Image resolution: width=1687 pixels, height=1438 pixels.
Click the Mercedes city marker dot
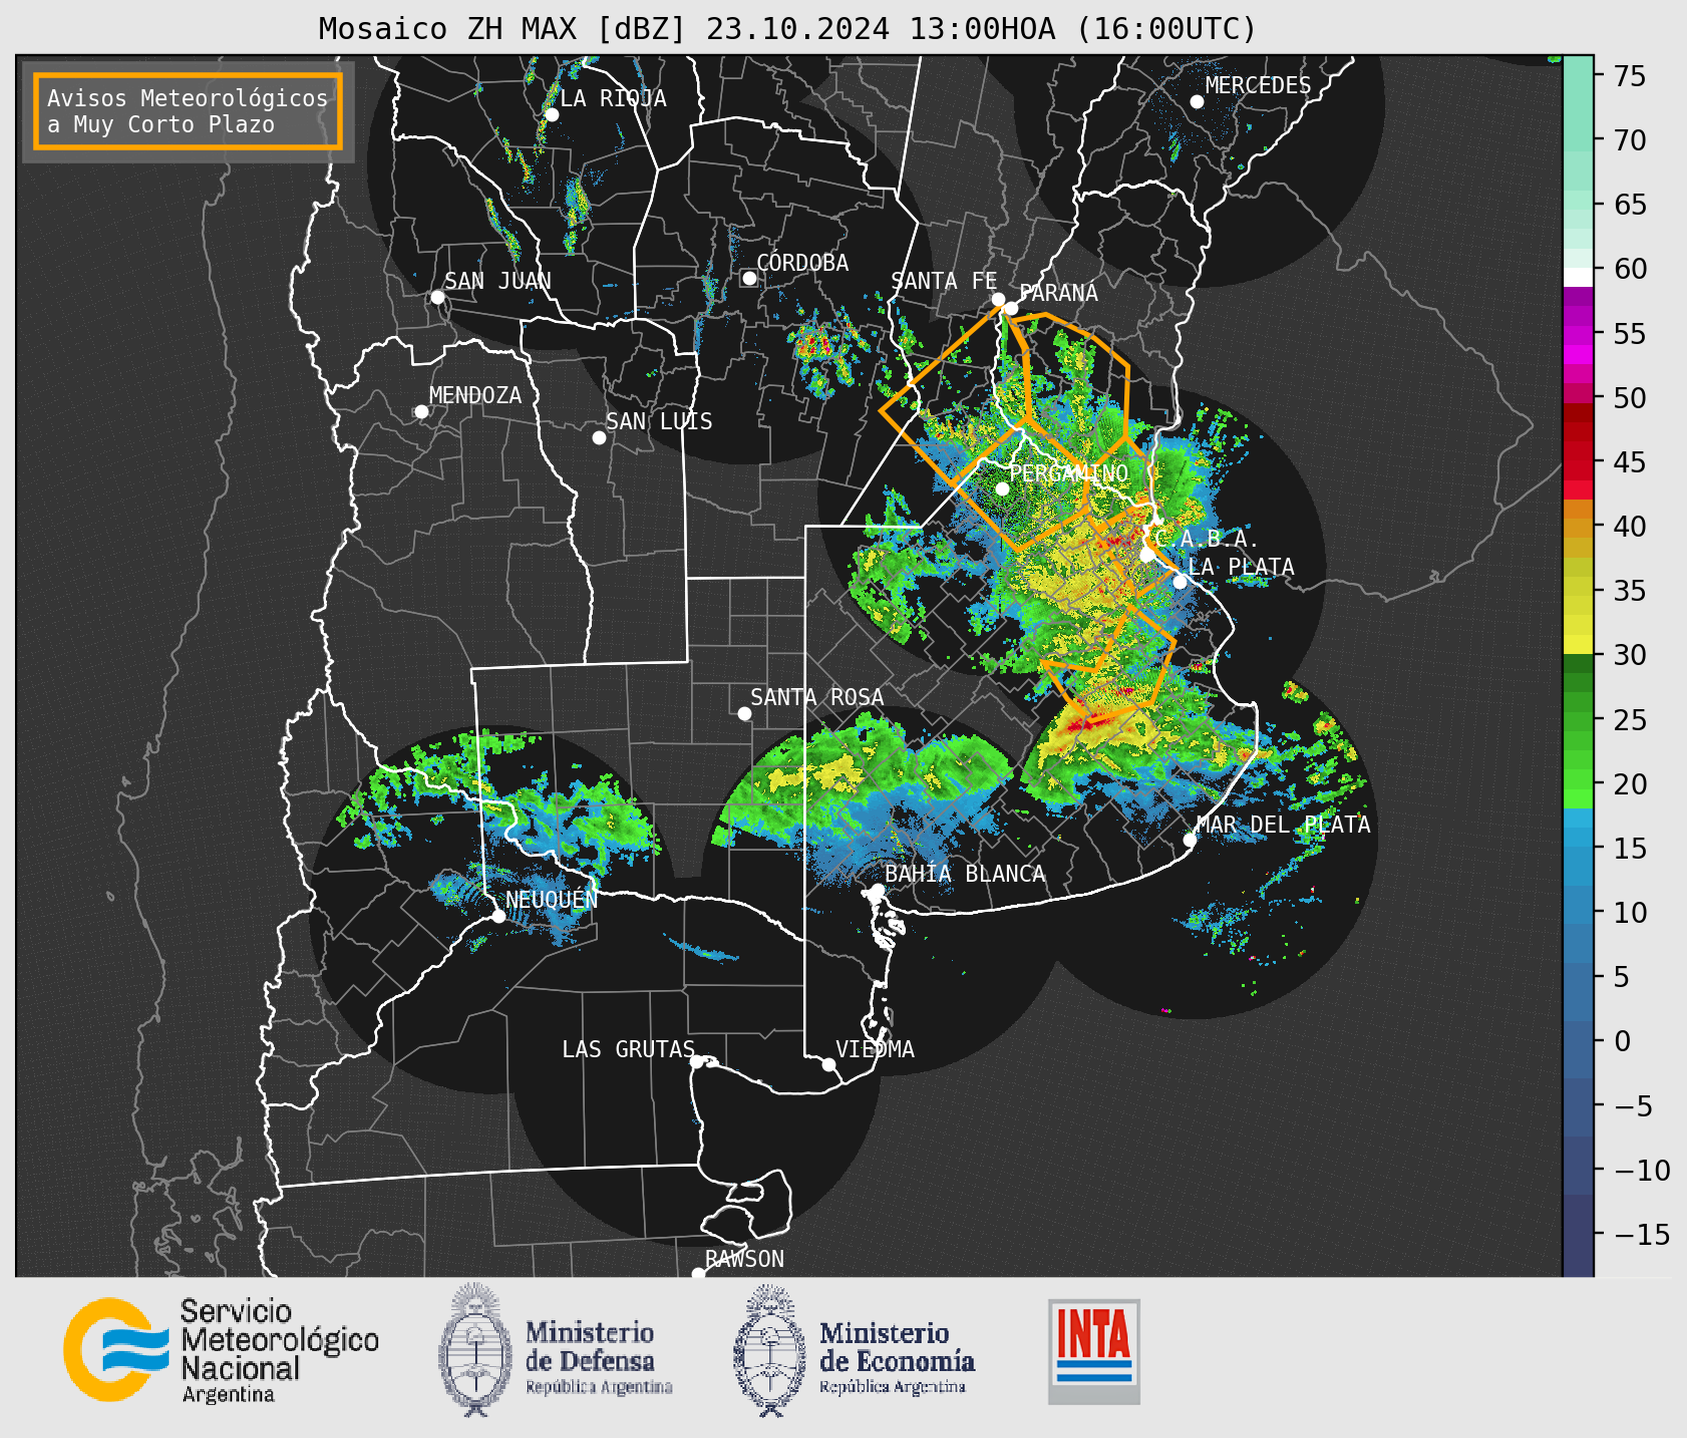[x=1197, y=102]
